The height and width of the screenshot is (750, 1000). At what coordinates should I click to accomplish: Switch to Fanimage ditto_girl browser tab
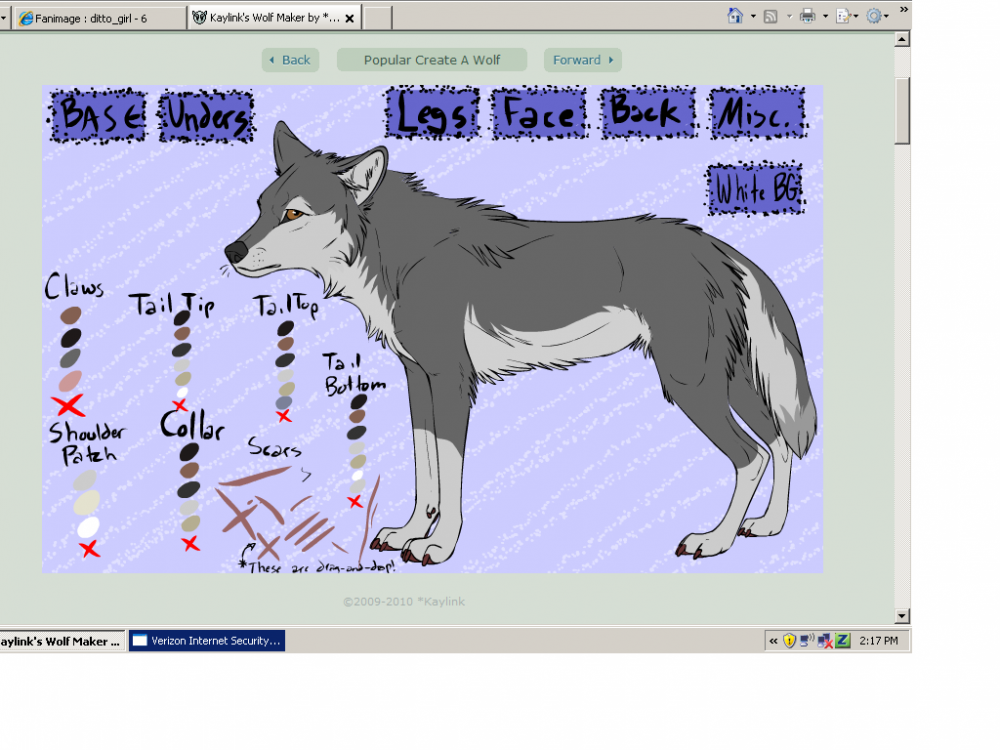coord(99,18)
